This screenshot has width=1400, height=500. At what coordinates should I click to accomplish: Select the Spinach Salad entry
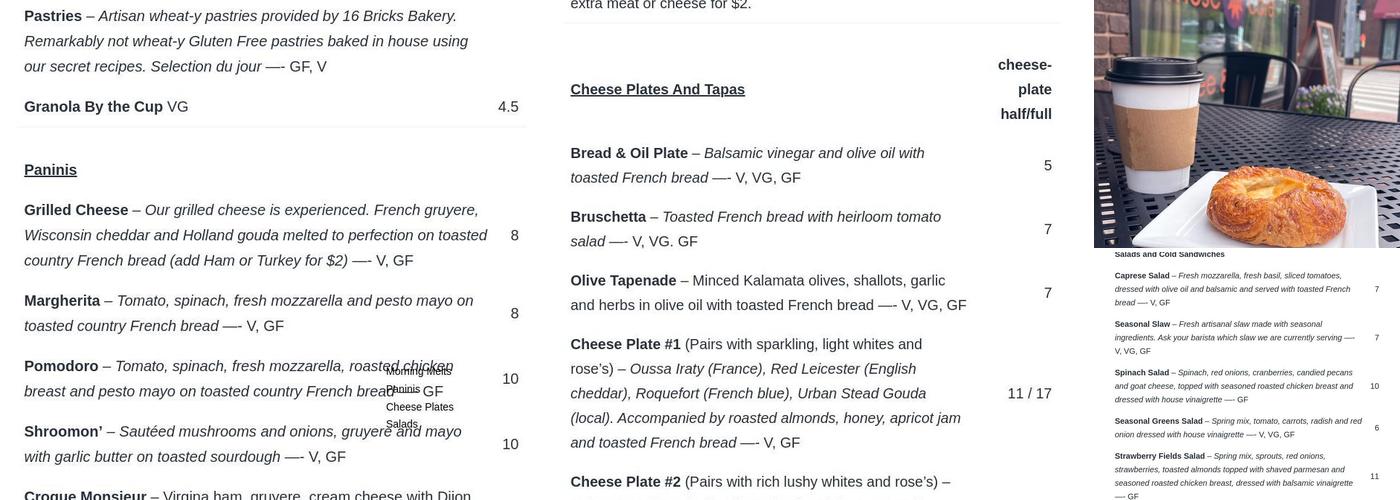click(1141, 373)
